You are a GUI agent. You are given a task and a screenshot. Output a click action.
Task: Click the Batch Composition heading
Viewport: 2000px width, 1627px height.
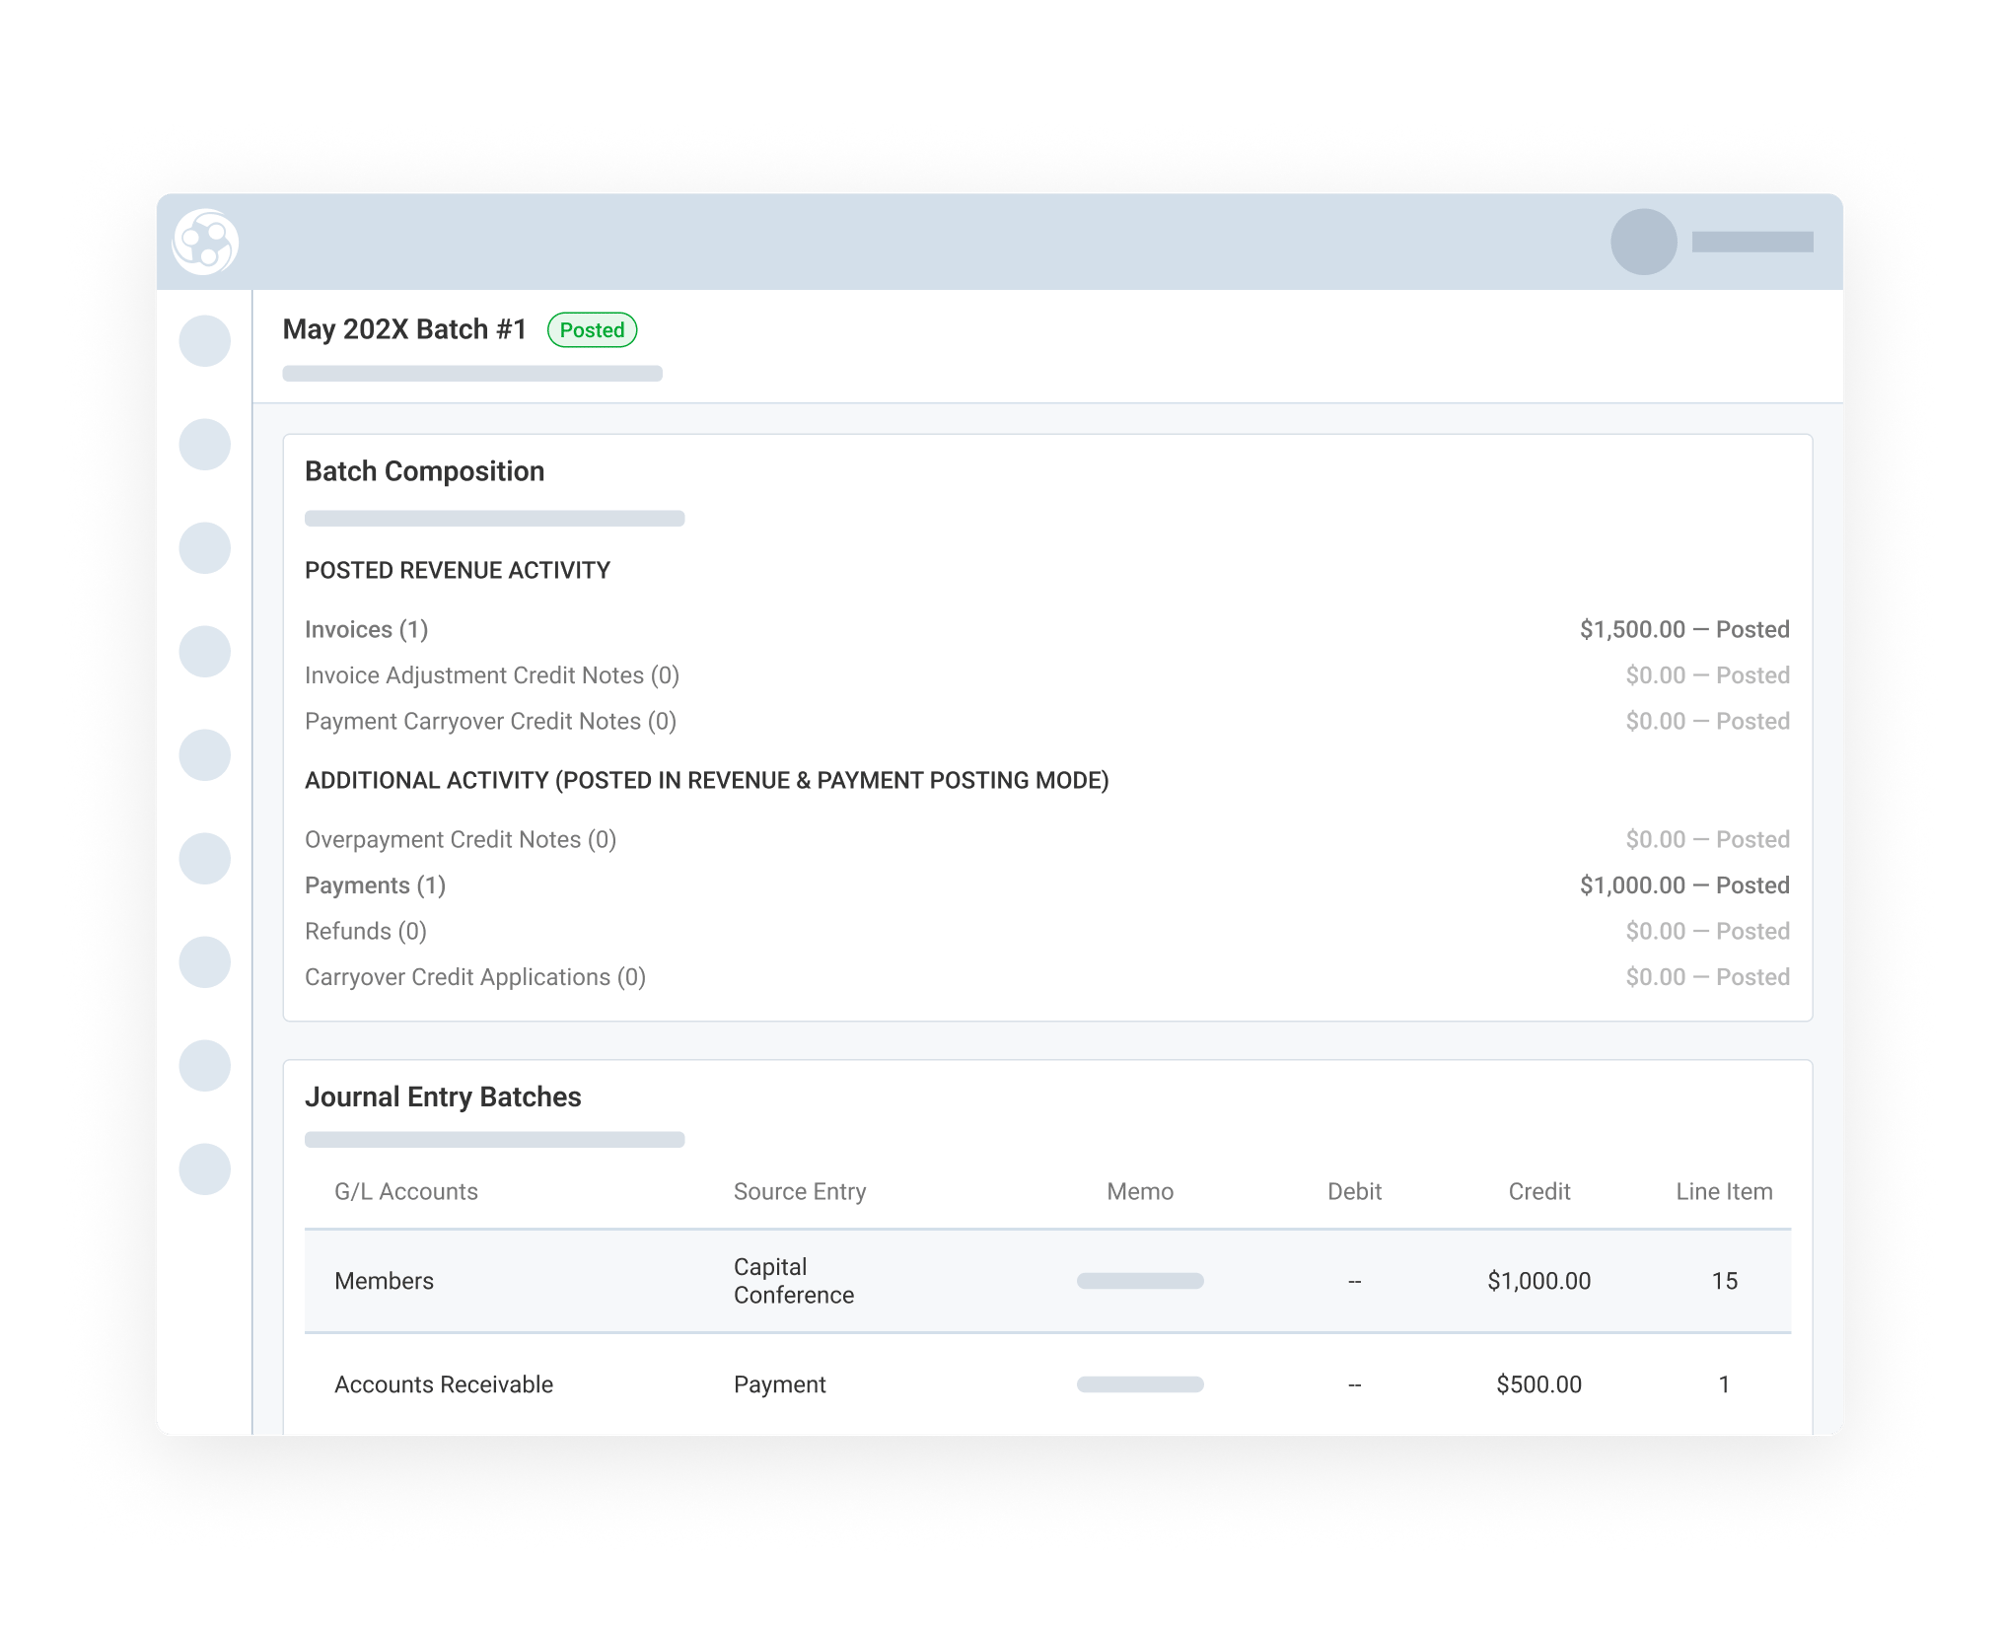pos(425,471)
